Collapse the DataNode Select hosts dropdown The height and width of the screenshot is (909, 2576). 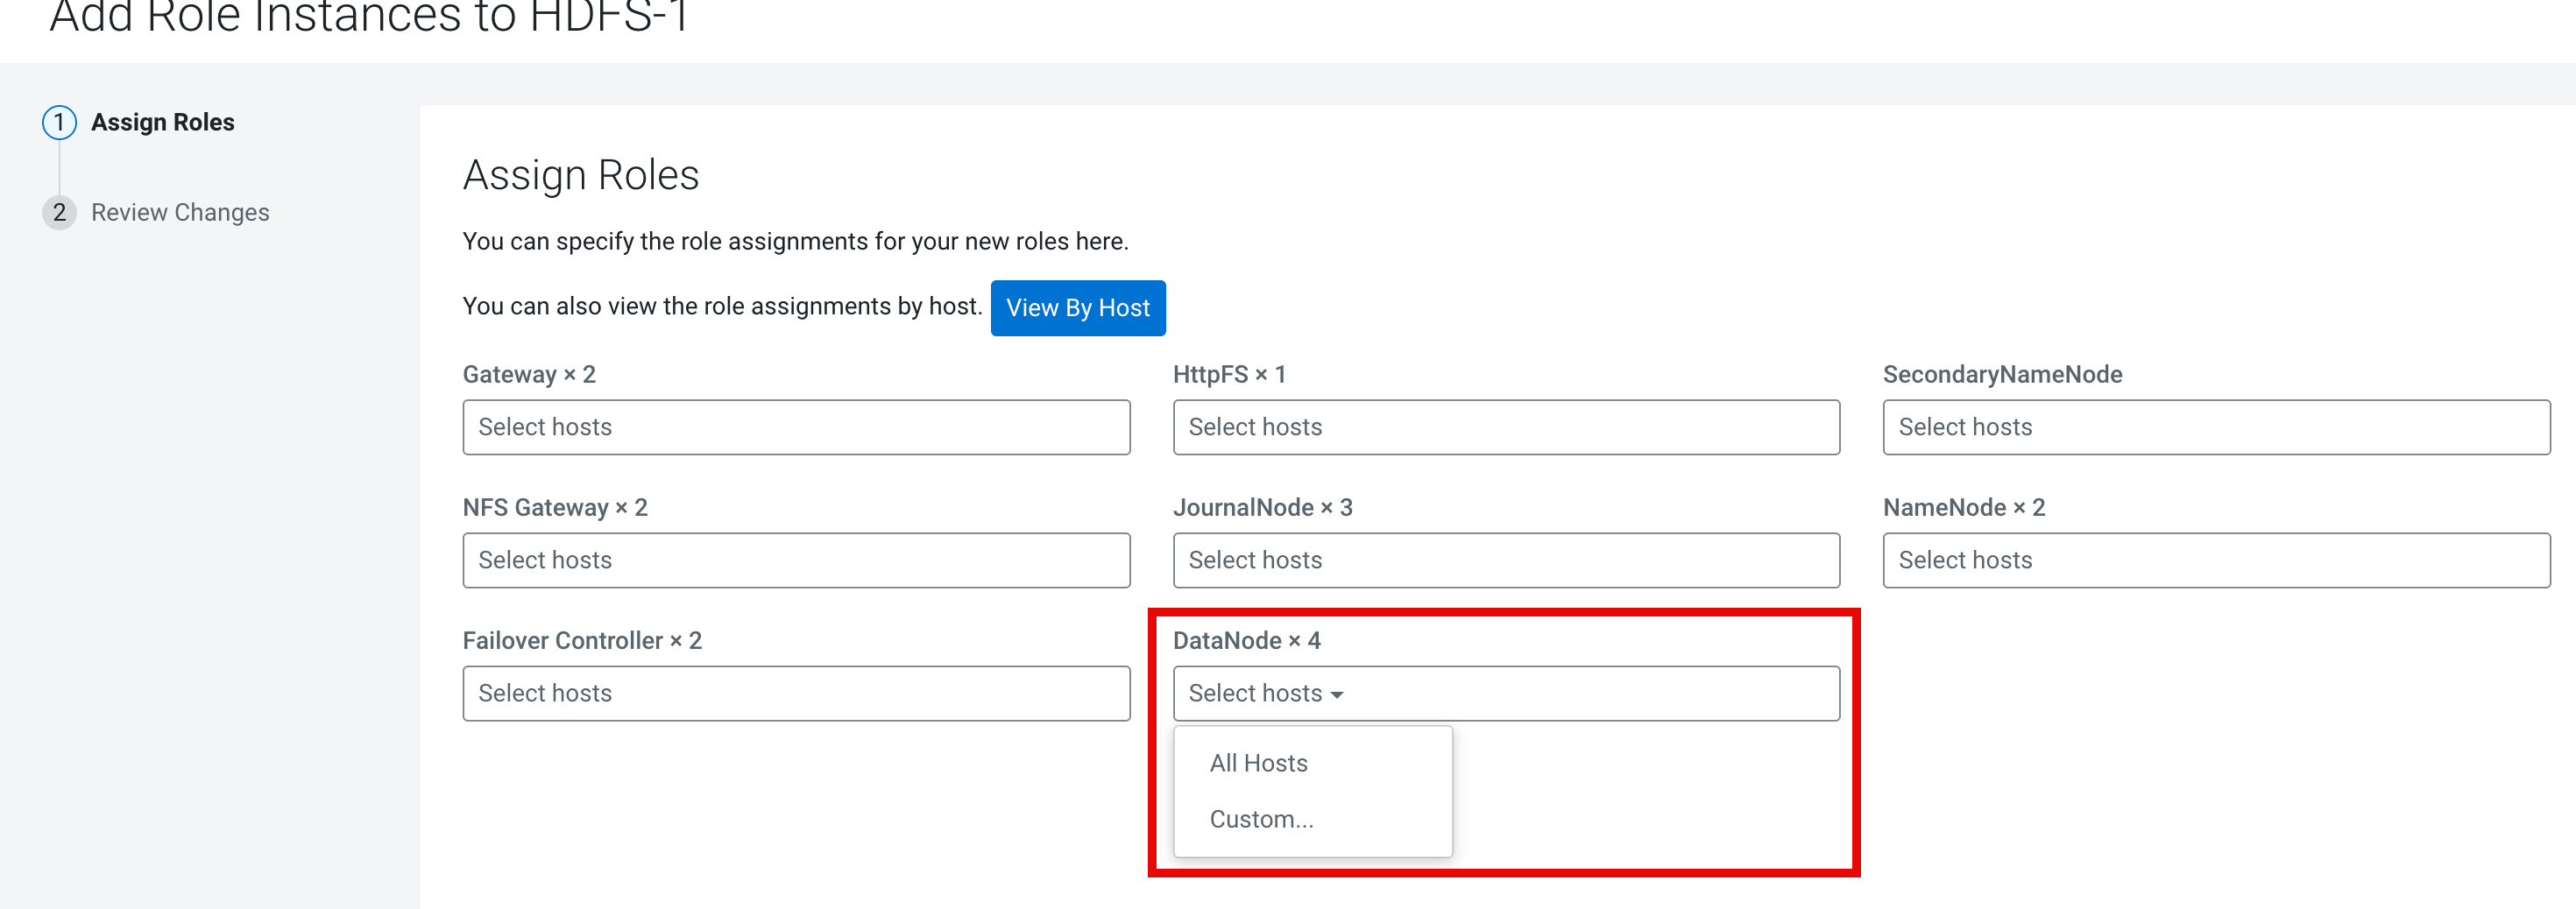click(1505, 693)
